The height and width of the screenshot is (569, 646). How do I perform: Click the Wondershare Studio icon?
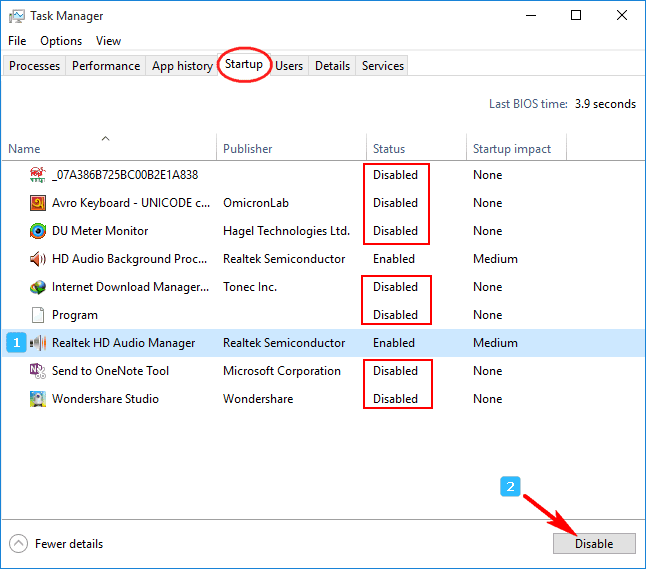[x=38, y=399]
